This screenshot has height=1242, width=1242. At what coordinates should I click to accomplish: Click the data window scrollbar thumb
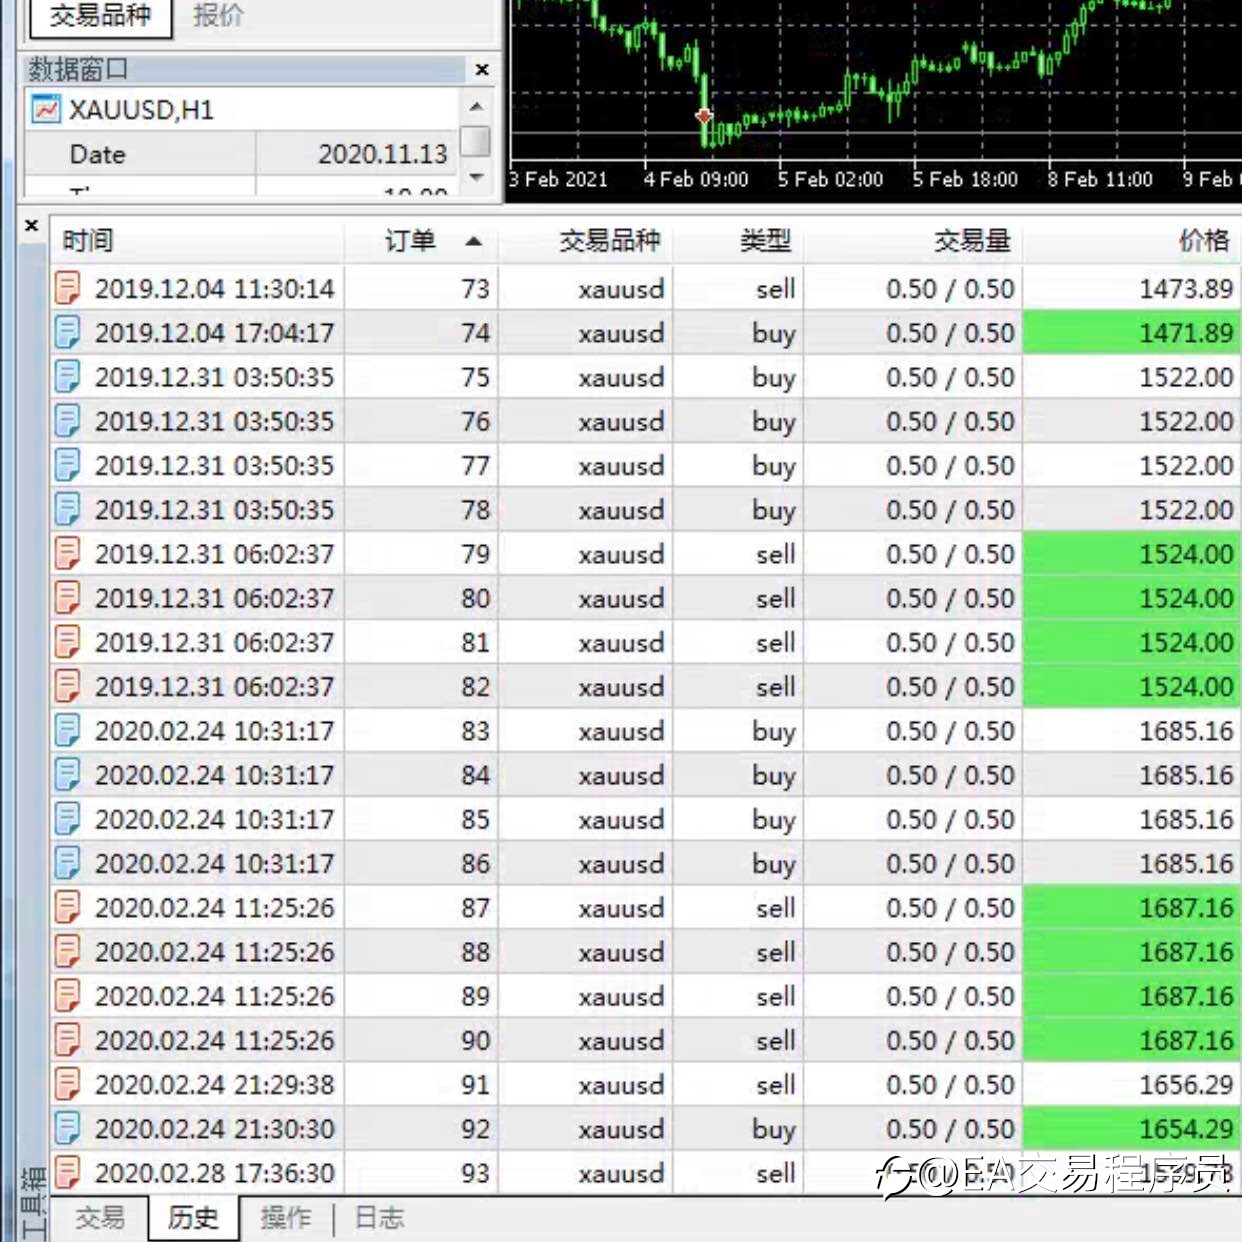476,141
